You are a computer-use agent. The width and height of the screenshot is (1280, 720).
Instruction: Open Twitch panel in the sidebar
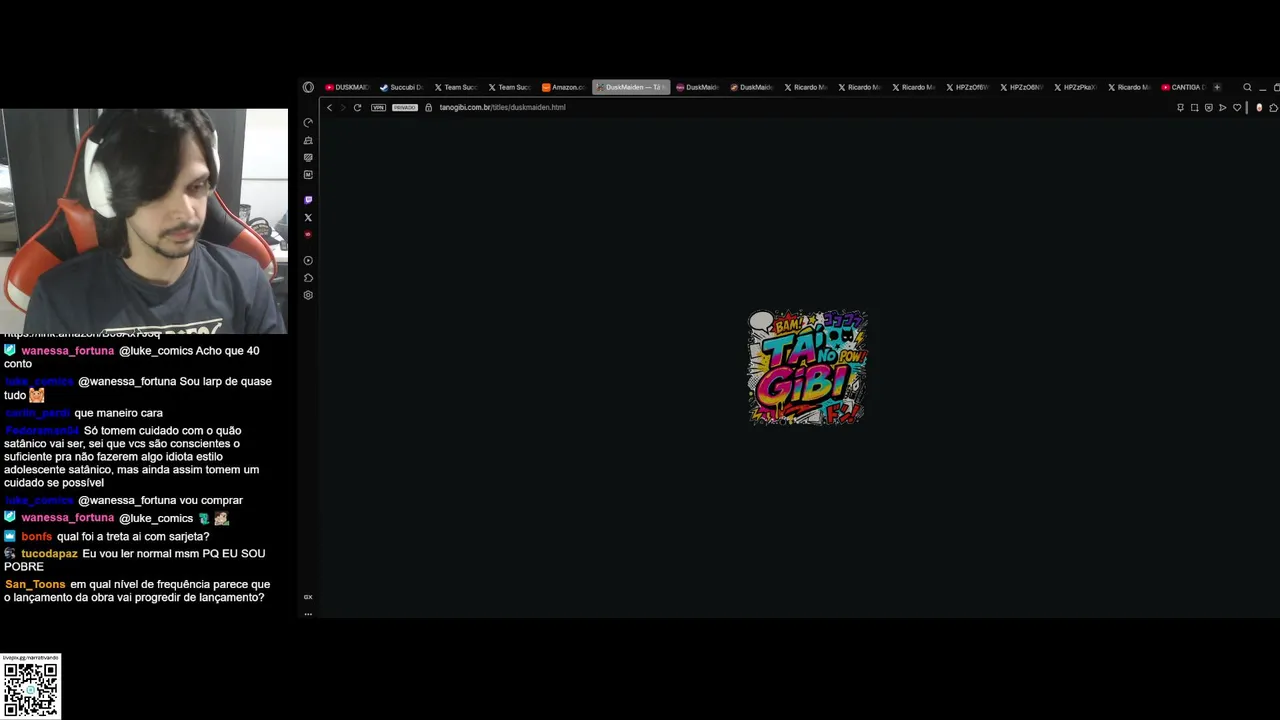[x=308, y=200]
